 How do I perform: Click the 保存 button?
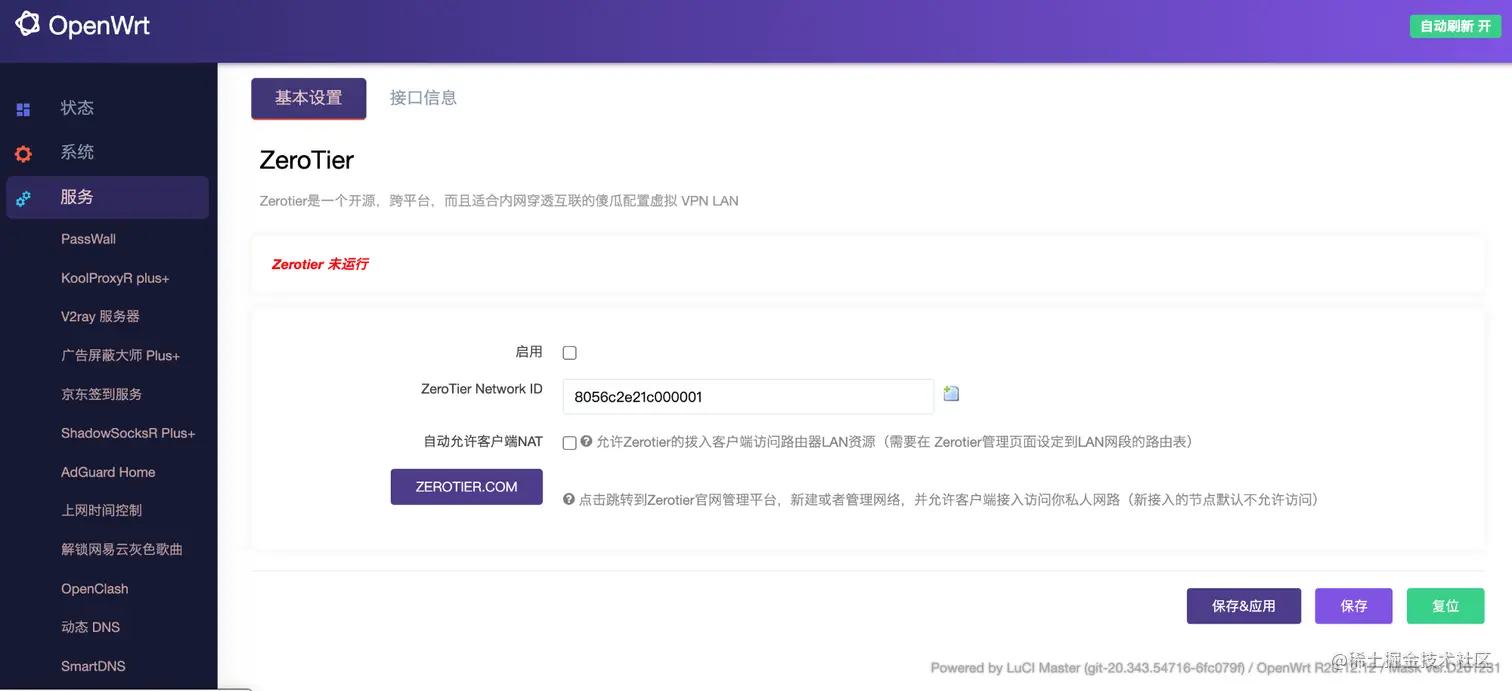point(1353,606)
